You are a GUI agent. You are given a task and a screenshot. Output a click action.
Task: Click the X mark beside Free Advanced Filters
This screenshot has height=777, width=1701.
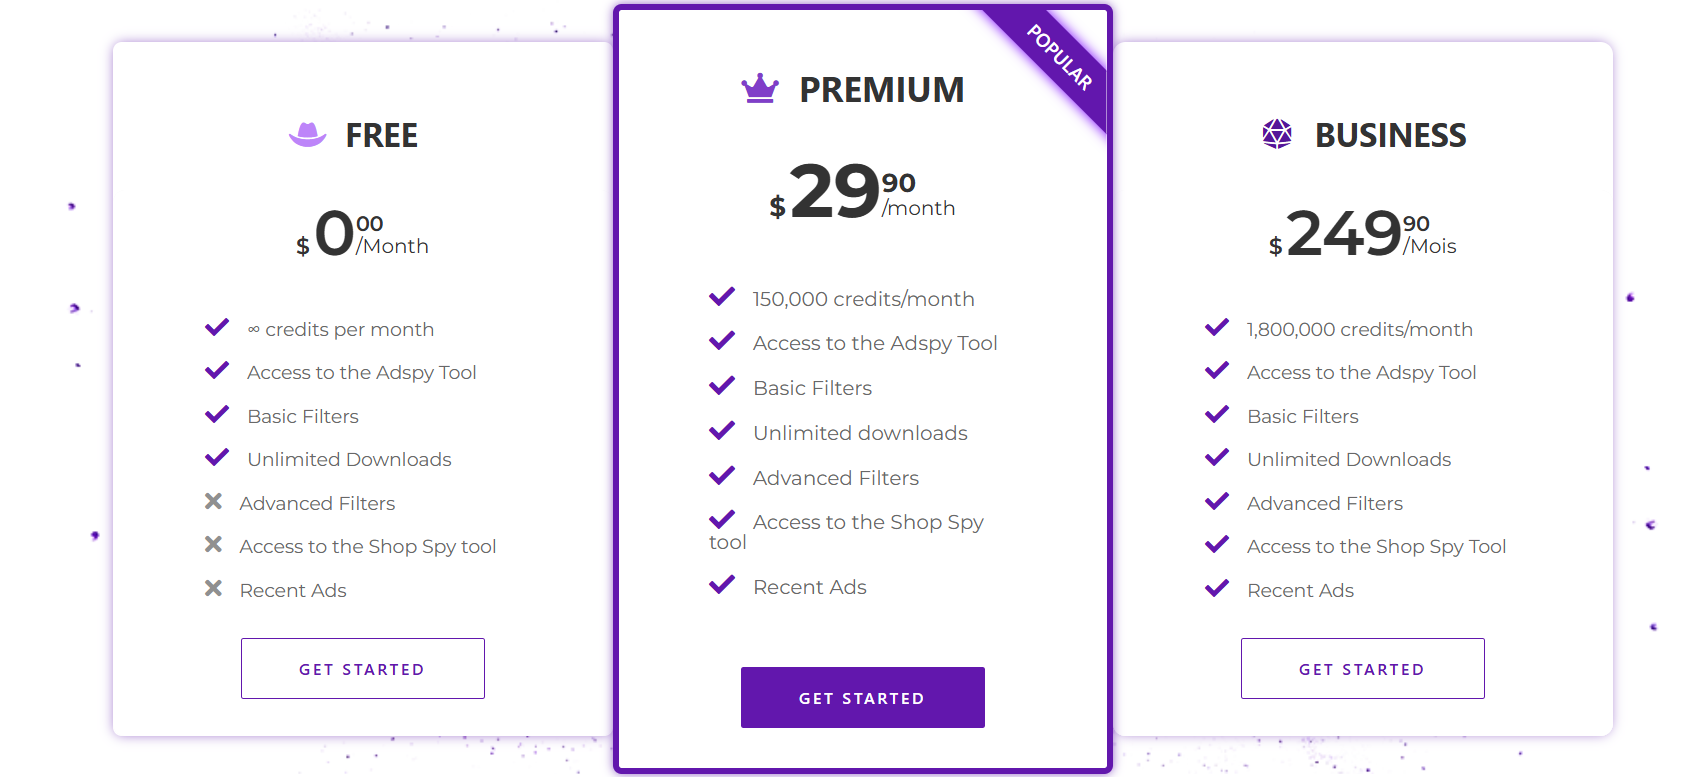pyautogui.click(x=213, y=501)
